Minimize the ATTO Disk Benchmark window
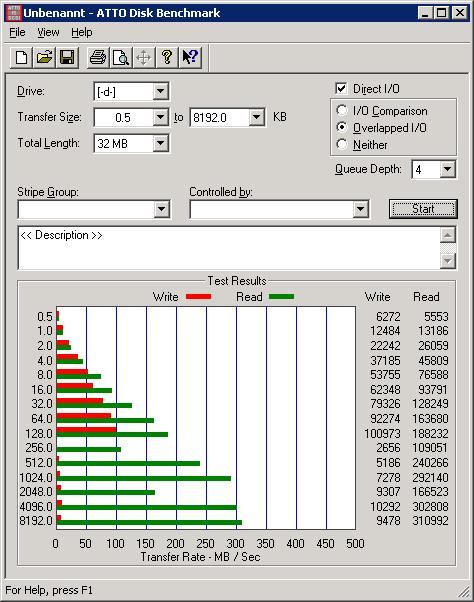This screenshot has height=602, width=474. [424, 13]
